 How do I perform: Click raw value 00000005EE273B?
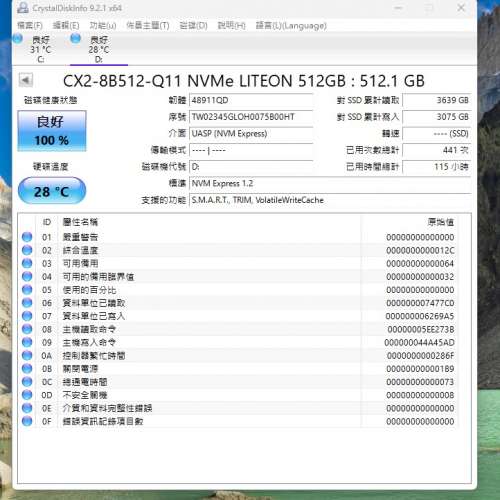[x=421, y=329]
